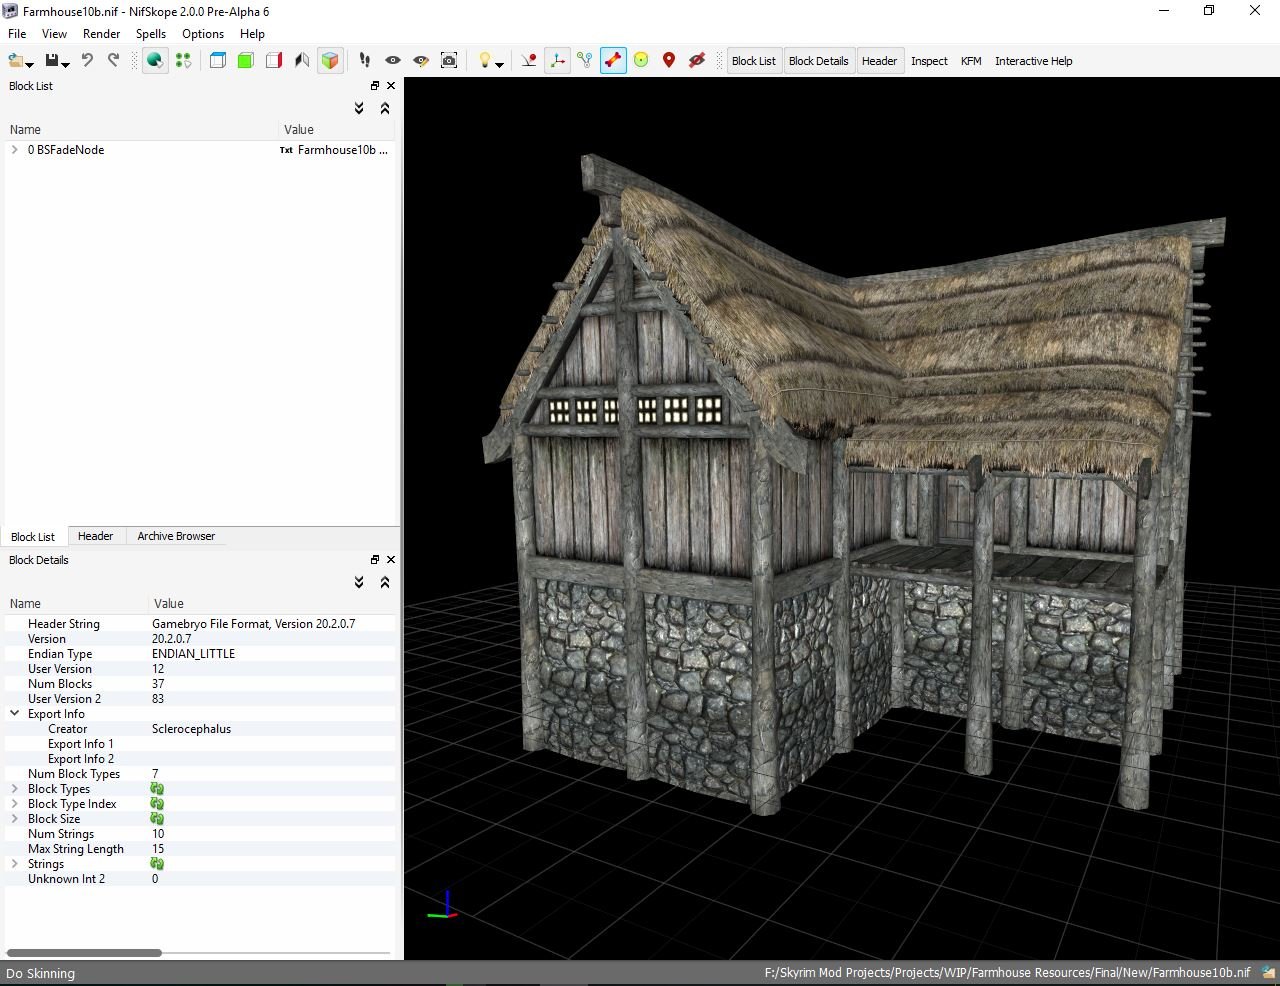Expand all rows in Block List panel
1280x986 pixels.
[x=359, y=109]
